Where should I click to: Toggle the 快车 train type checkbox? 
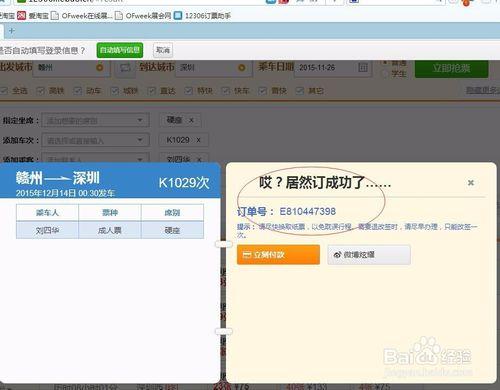click(x=226, y=90)
